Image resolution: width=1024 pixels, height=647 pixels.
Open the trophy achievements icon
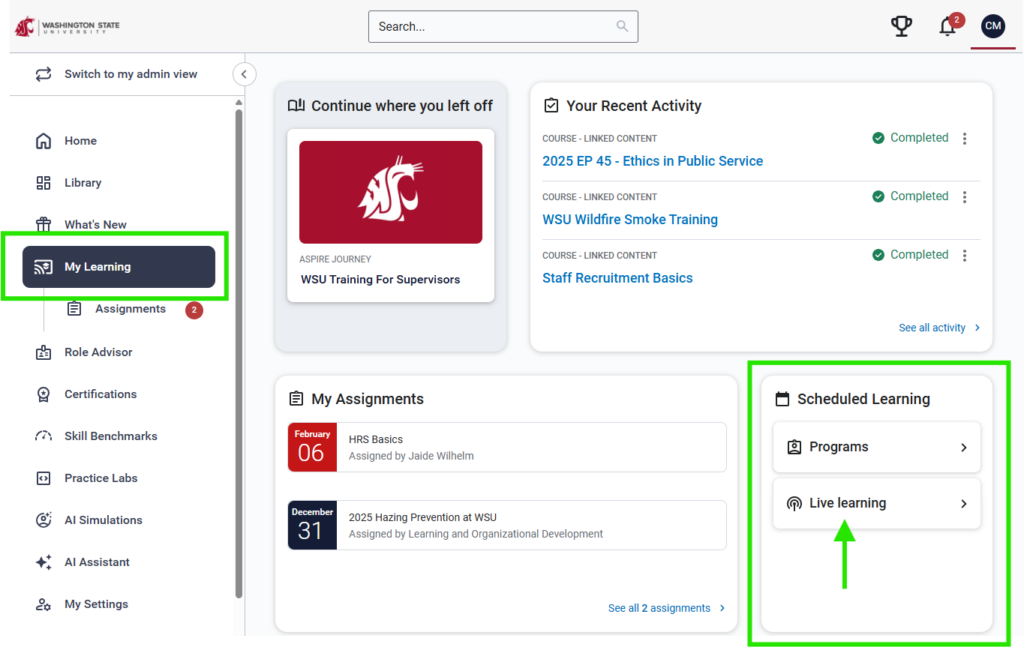pyautogui.click(x=901, y=26)
